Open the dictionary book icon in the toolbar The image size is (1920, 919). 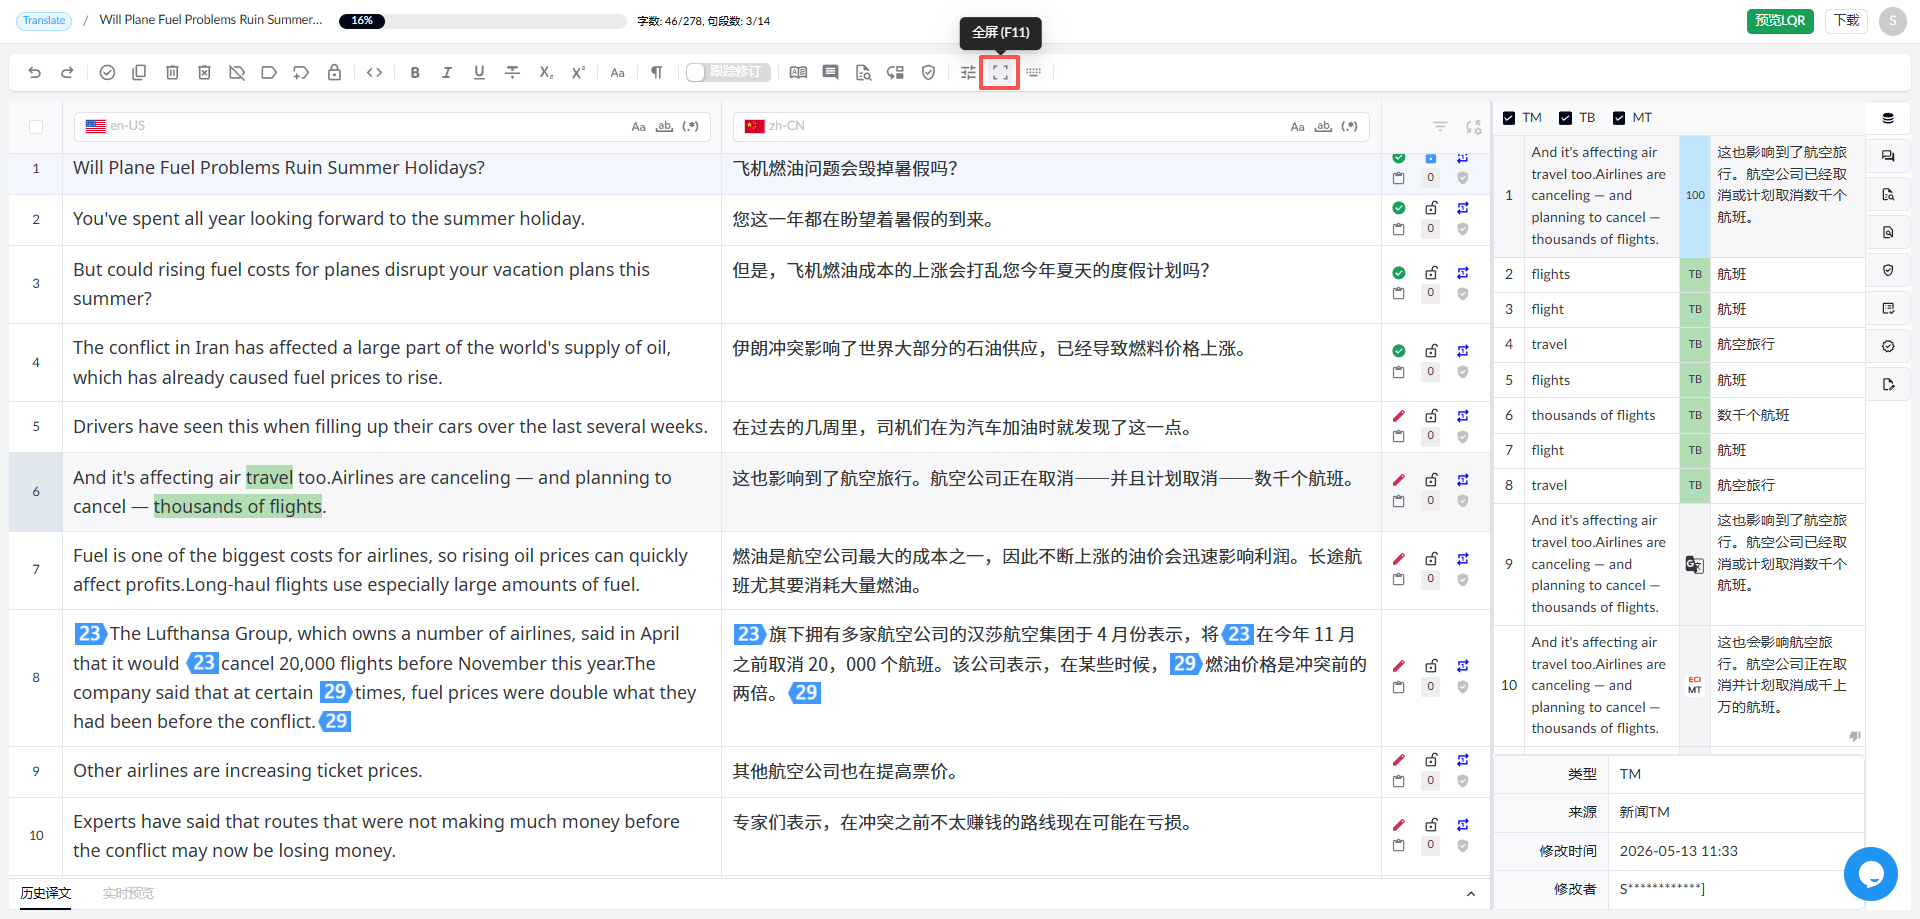798,72
